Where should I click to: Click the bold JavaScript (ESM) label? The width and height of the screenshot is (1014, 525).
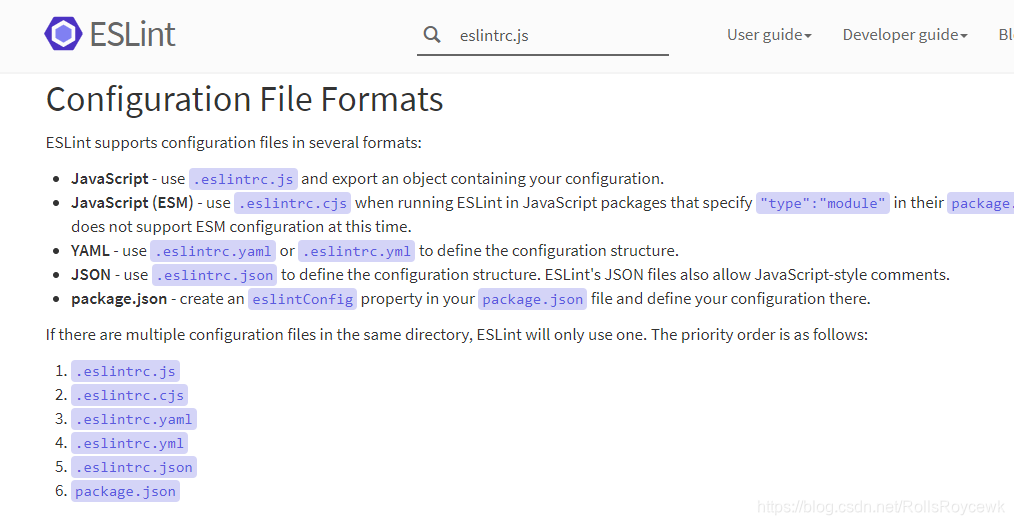click(132, 203)
